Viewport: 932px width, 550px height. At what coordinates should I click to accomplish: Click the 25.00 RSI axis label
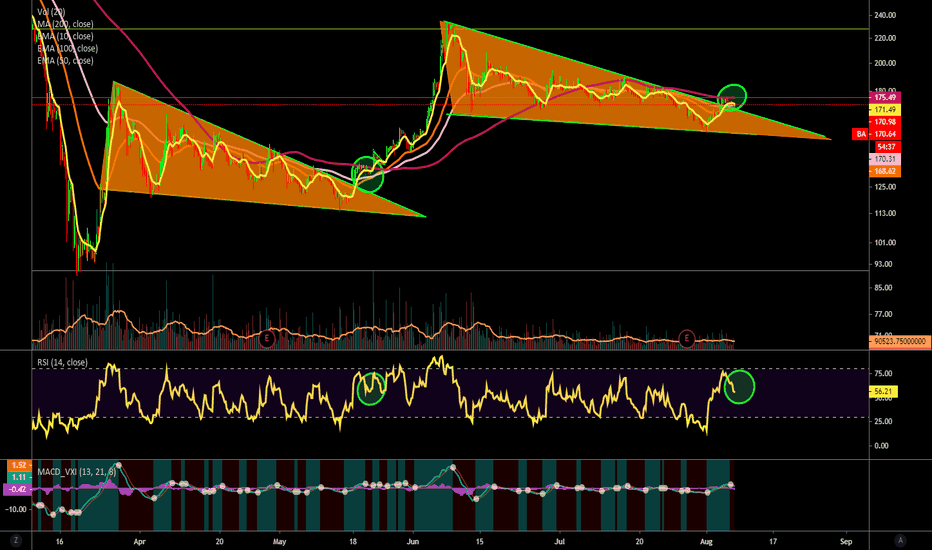tap(884, 421)
